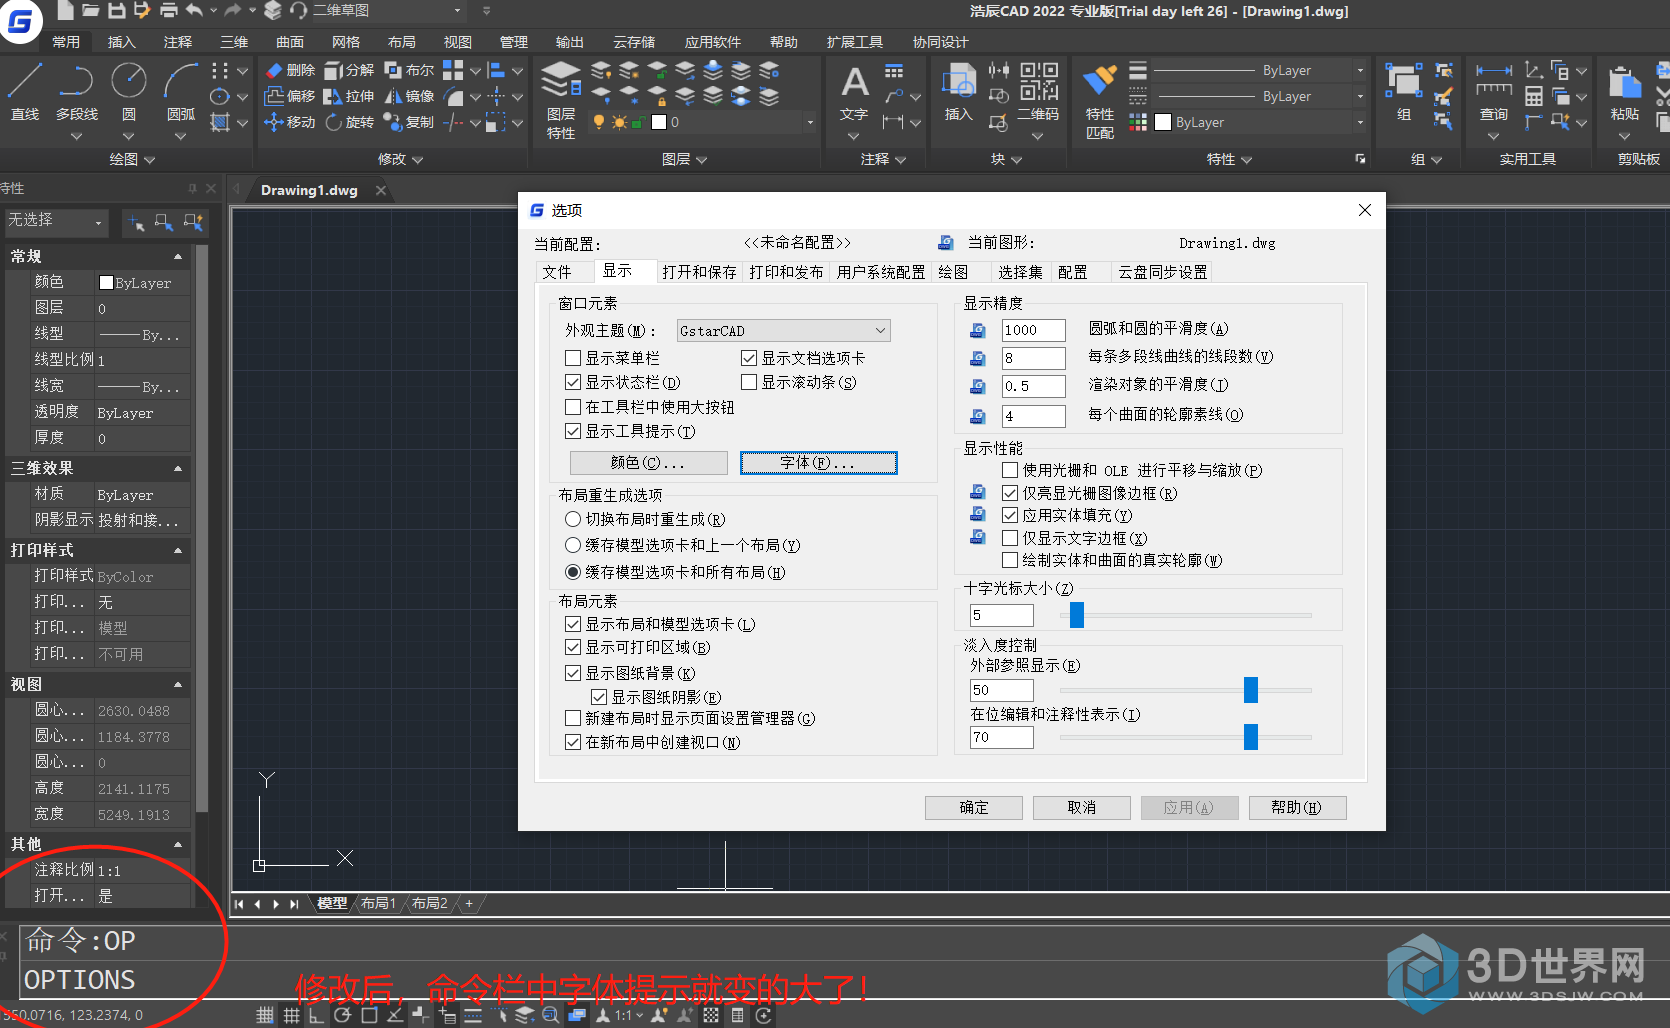Image resolution: width=1670 pixels, height=1028 pixels.
Task: Enable 在工具栏中使用大按钮 checkbox
Action: click(x=573, y=407)
